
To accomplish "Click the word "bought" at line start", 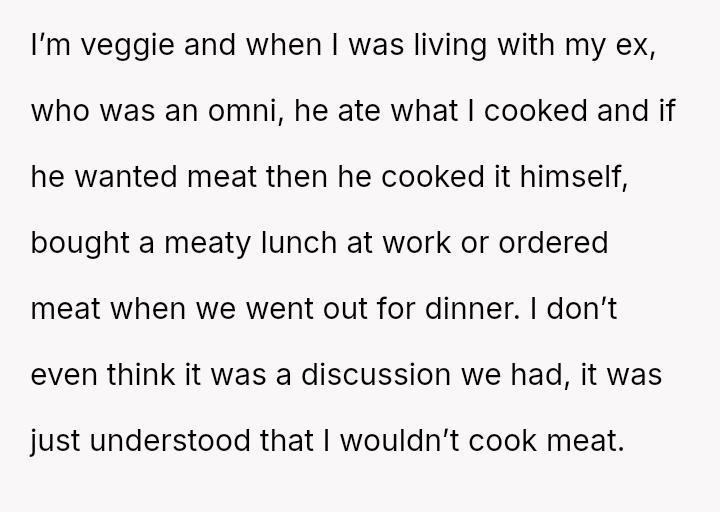I will click(x=82, y=243).
